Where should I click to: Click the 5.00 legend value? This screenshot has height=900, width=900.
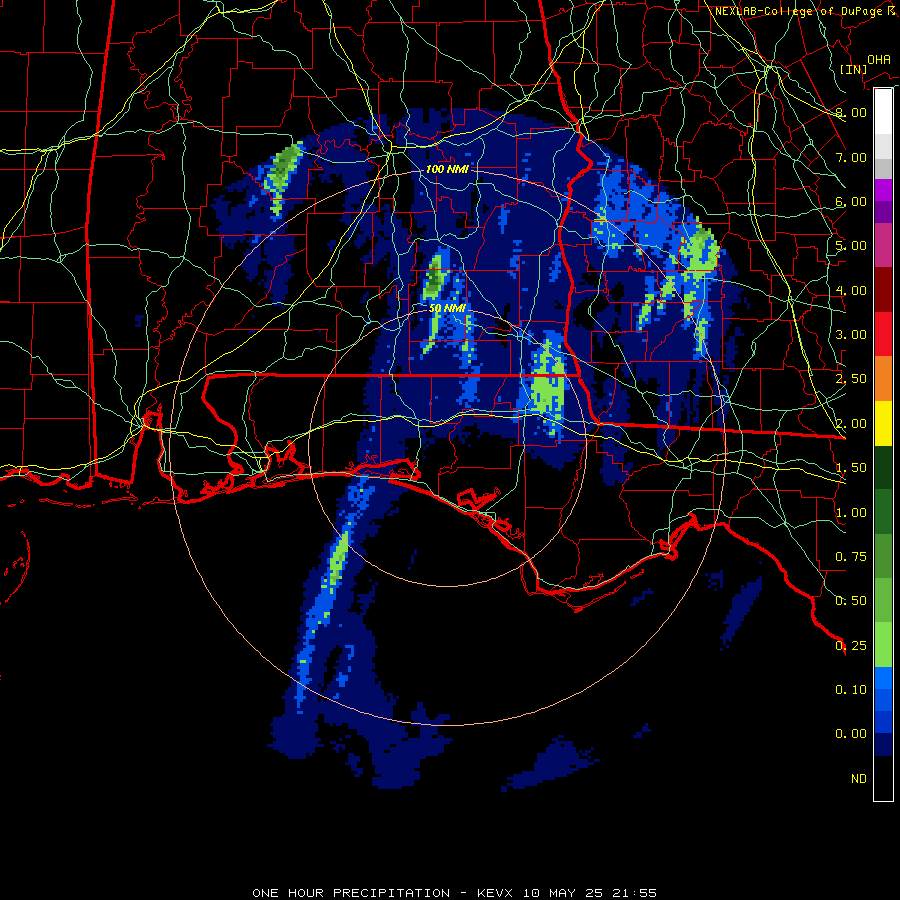point(851,246)
